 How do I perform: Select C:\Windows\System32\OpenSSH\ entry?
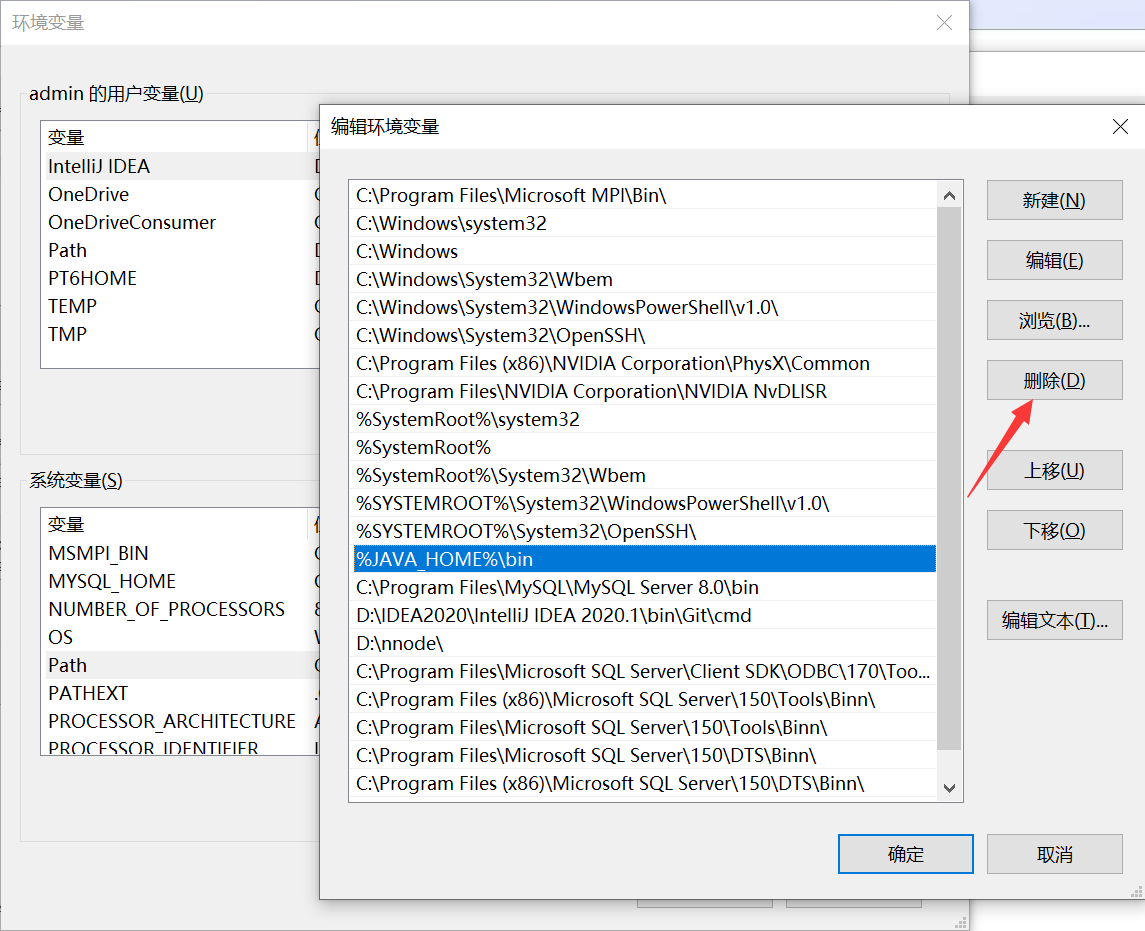point(644,335)
